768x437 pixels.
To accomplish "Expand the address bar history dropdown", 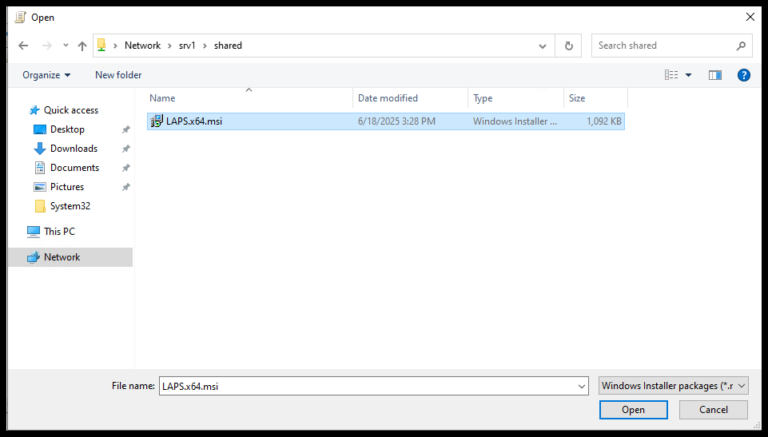I will (x=542, y=46).
